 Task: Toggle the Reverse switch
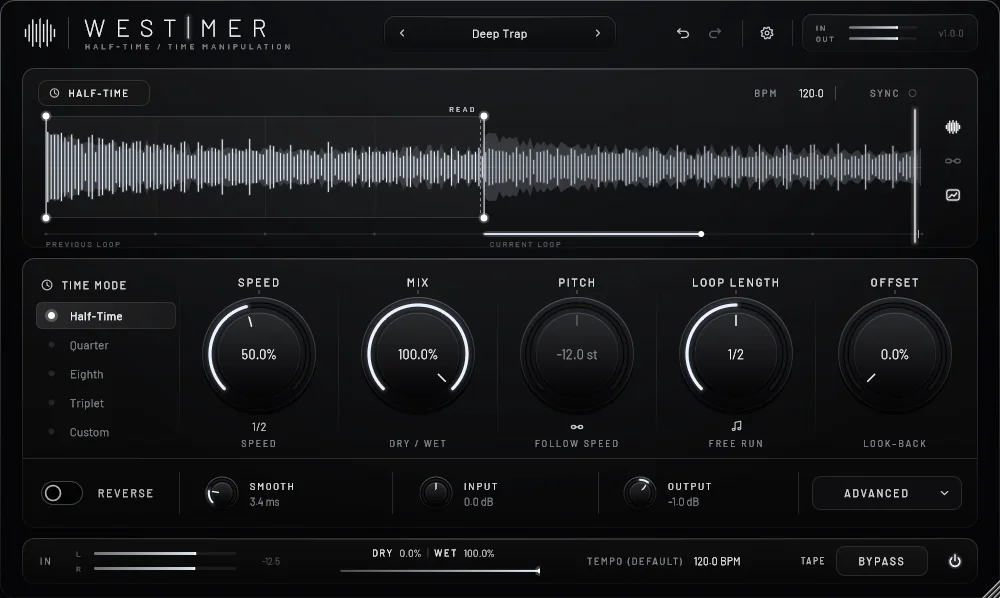click(x=62, y=493)
